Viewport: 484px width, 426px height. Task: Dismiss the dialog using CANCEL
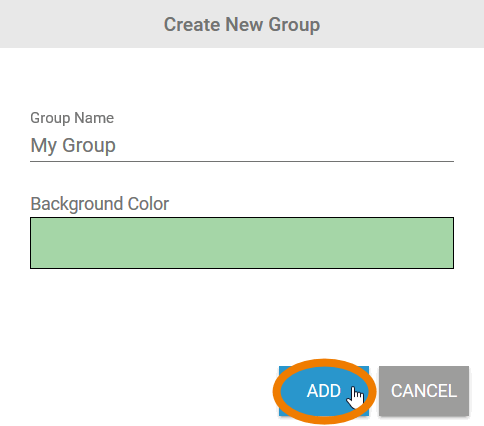click(424, 391)
